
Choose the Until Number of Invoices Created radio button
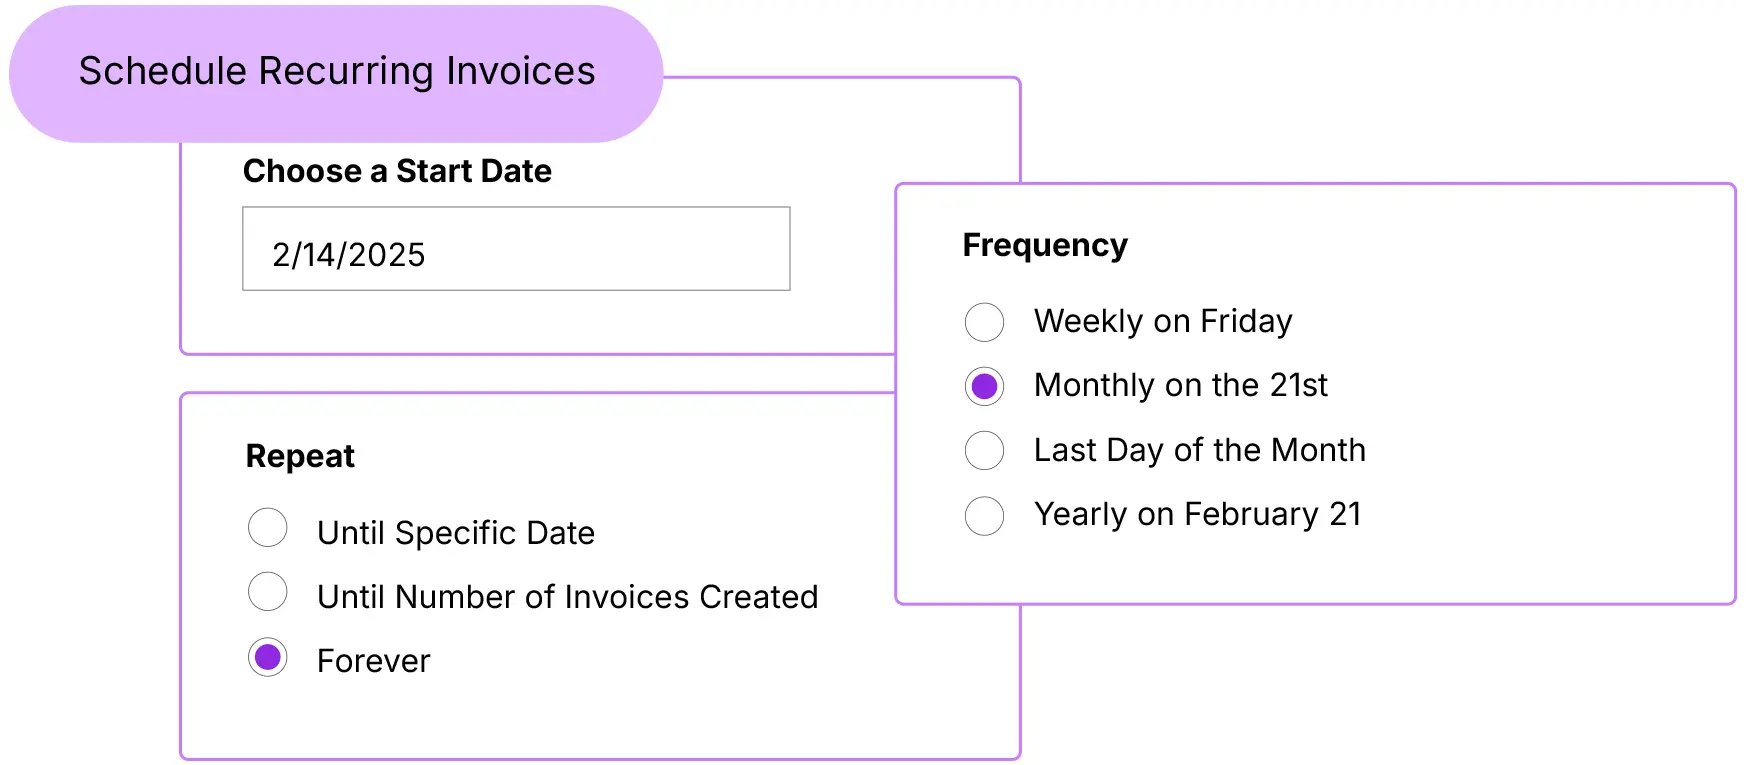pos(267,592)
